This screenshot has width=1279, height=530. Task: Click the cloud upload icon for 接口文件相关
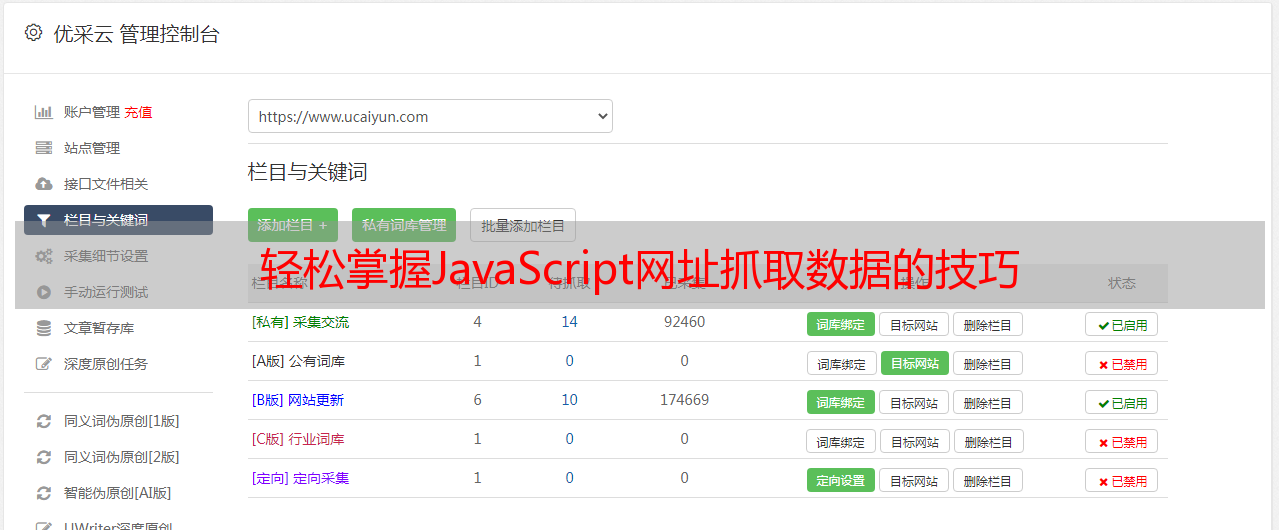43,184
